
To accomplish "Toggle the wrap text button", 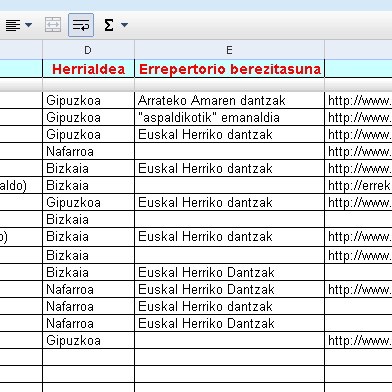I will click(x=81, y=25).
